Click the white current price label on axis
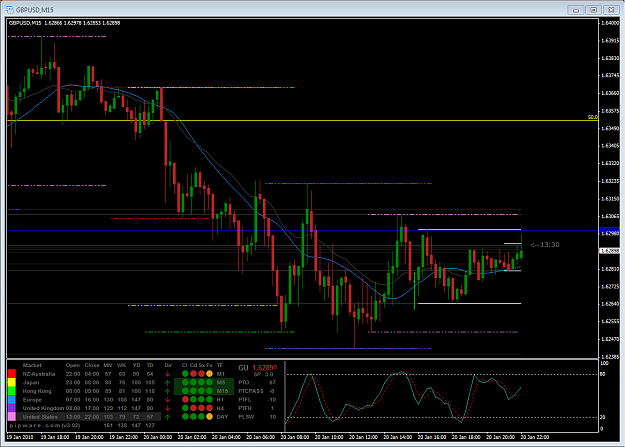Viewport: 625px width, 447px height. tap(609, 251)
